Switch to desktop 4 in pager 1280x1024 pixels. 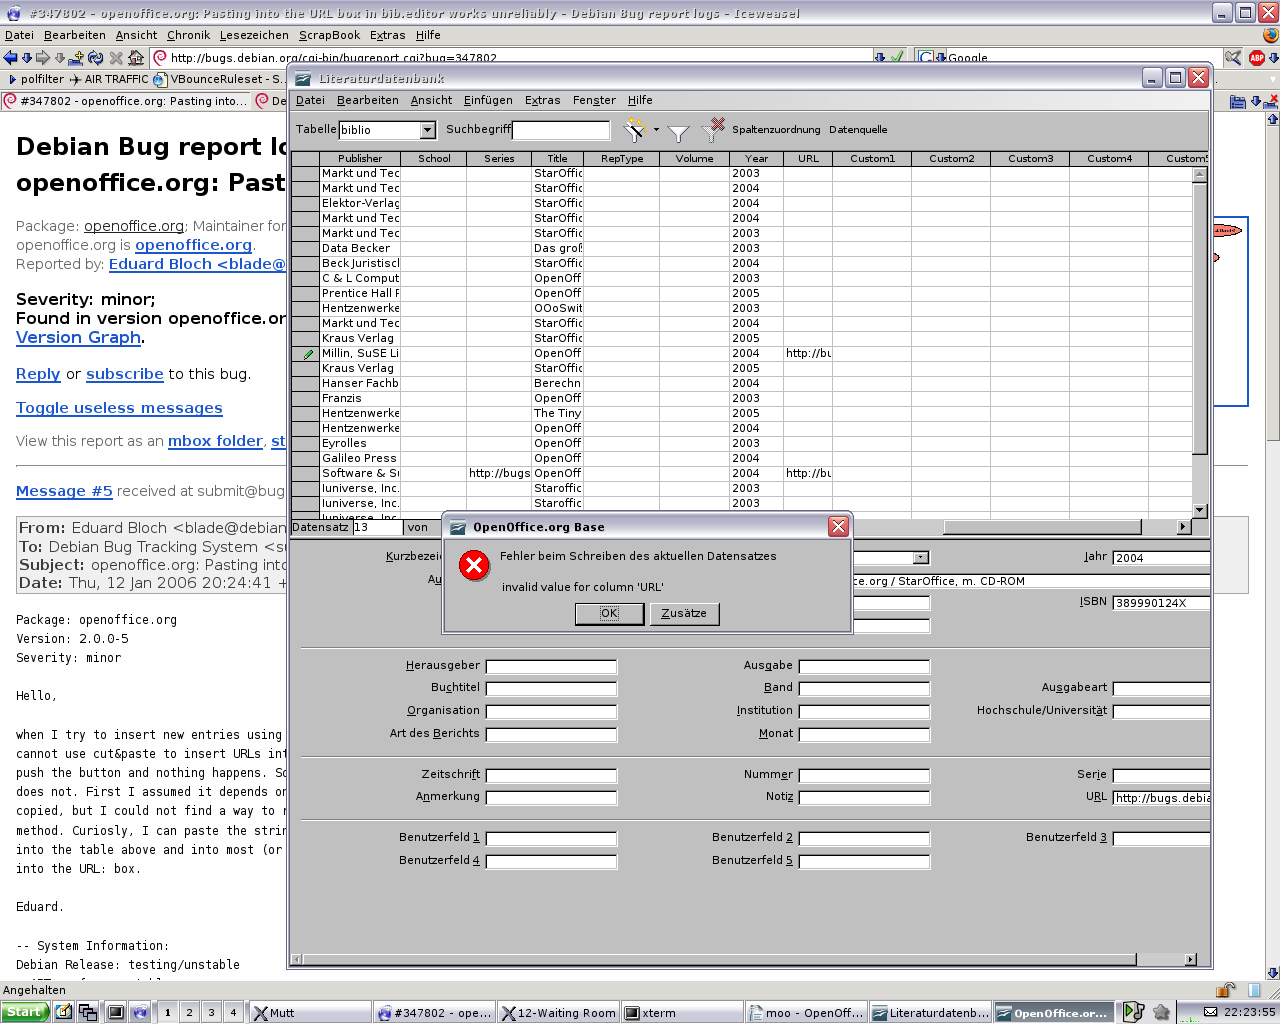coord(233,1012)
